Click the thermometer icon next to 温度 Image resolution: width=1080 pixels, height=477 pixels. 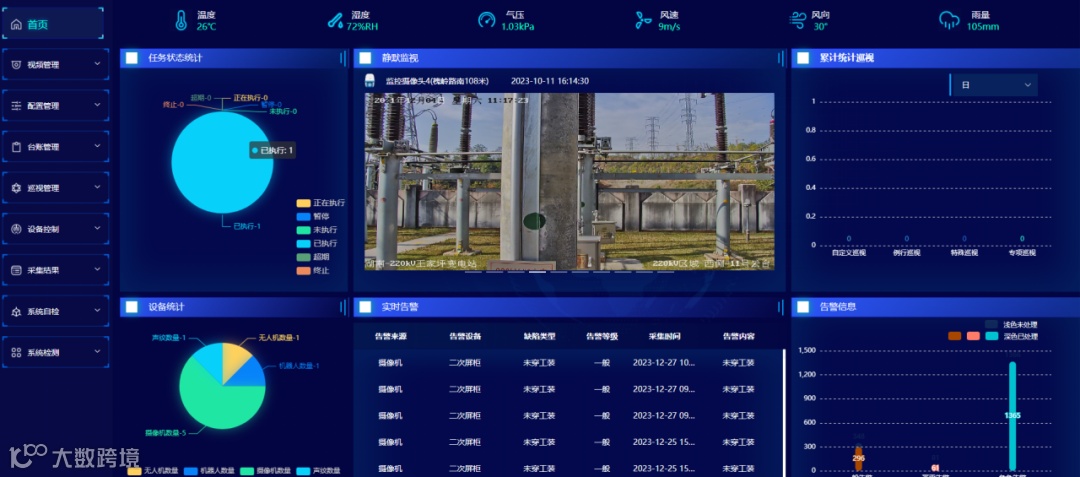181,21
